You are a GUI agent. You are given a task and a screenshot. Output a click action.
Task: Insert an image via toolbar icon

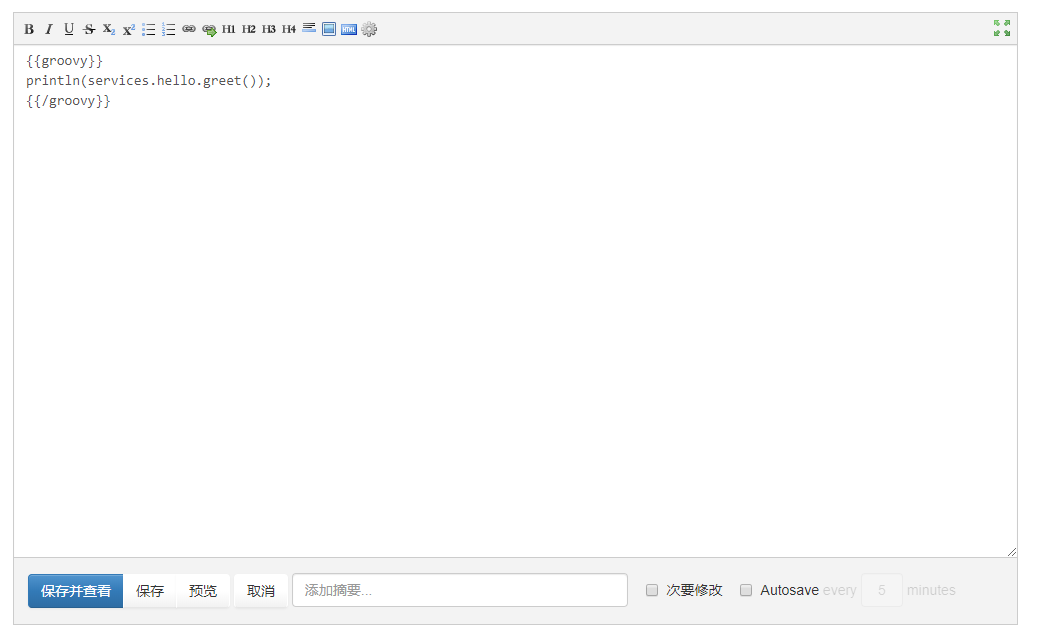coord(329,29)
